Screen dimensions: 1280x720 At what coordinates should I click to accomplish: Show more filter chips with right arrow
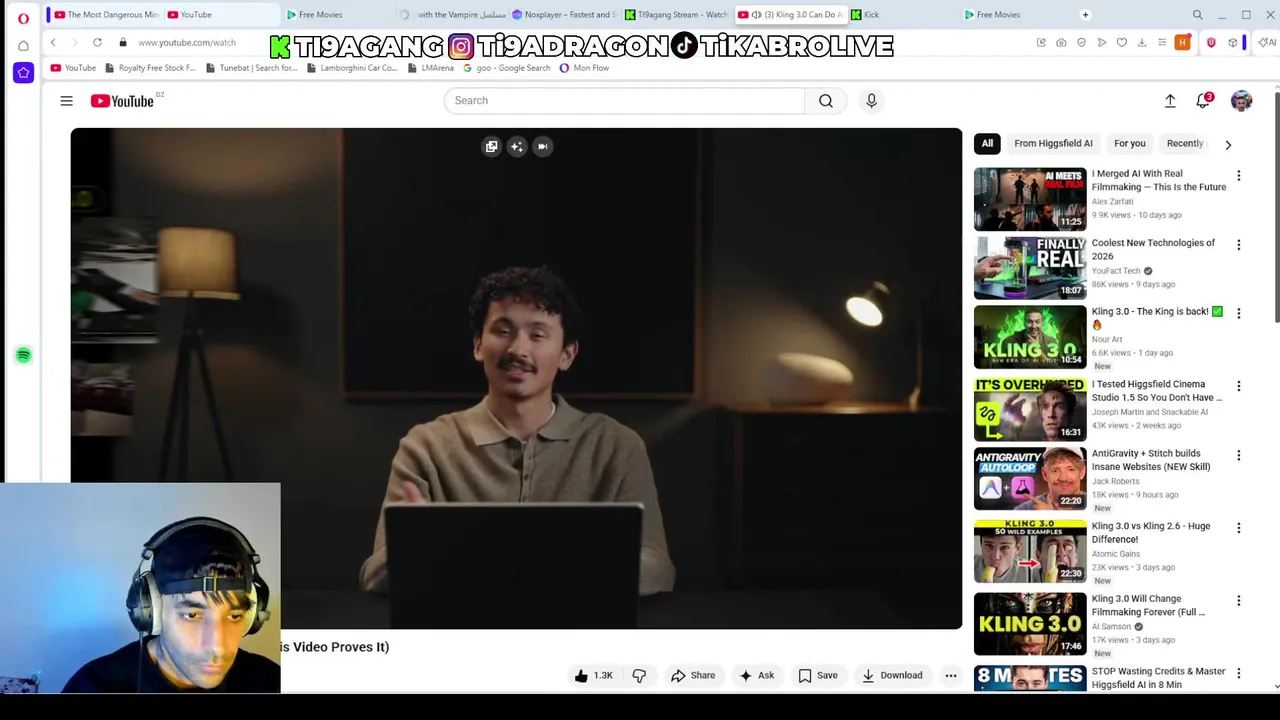tap(1228, 144)
